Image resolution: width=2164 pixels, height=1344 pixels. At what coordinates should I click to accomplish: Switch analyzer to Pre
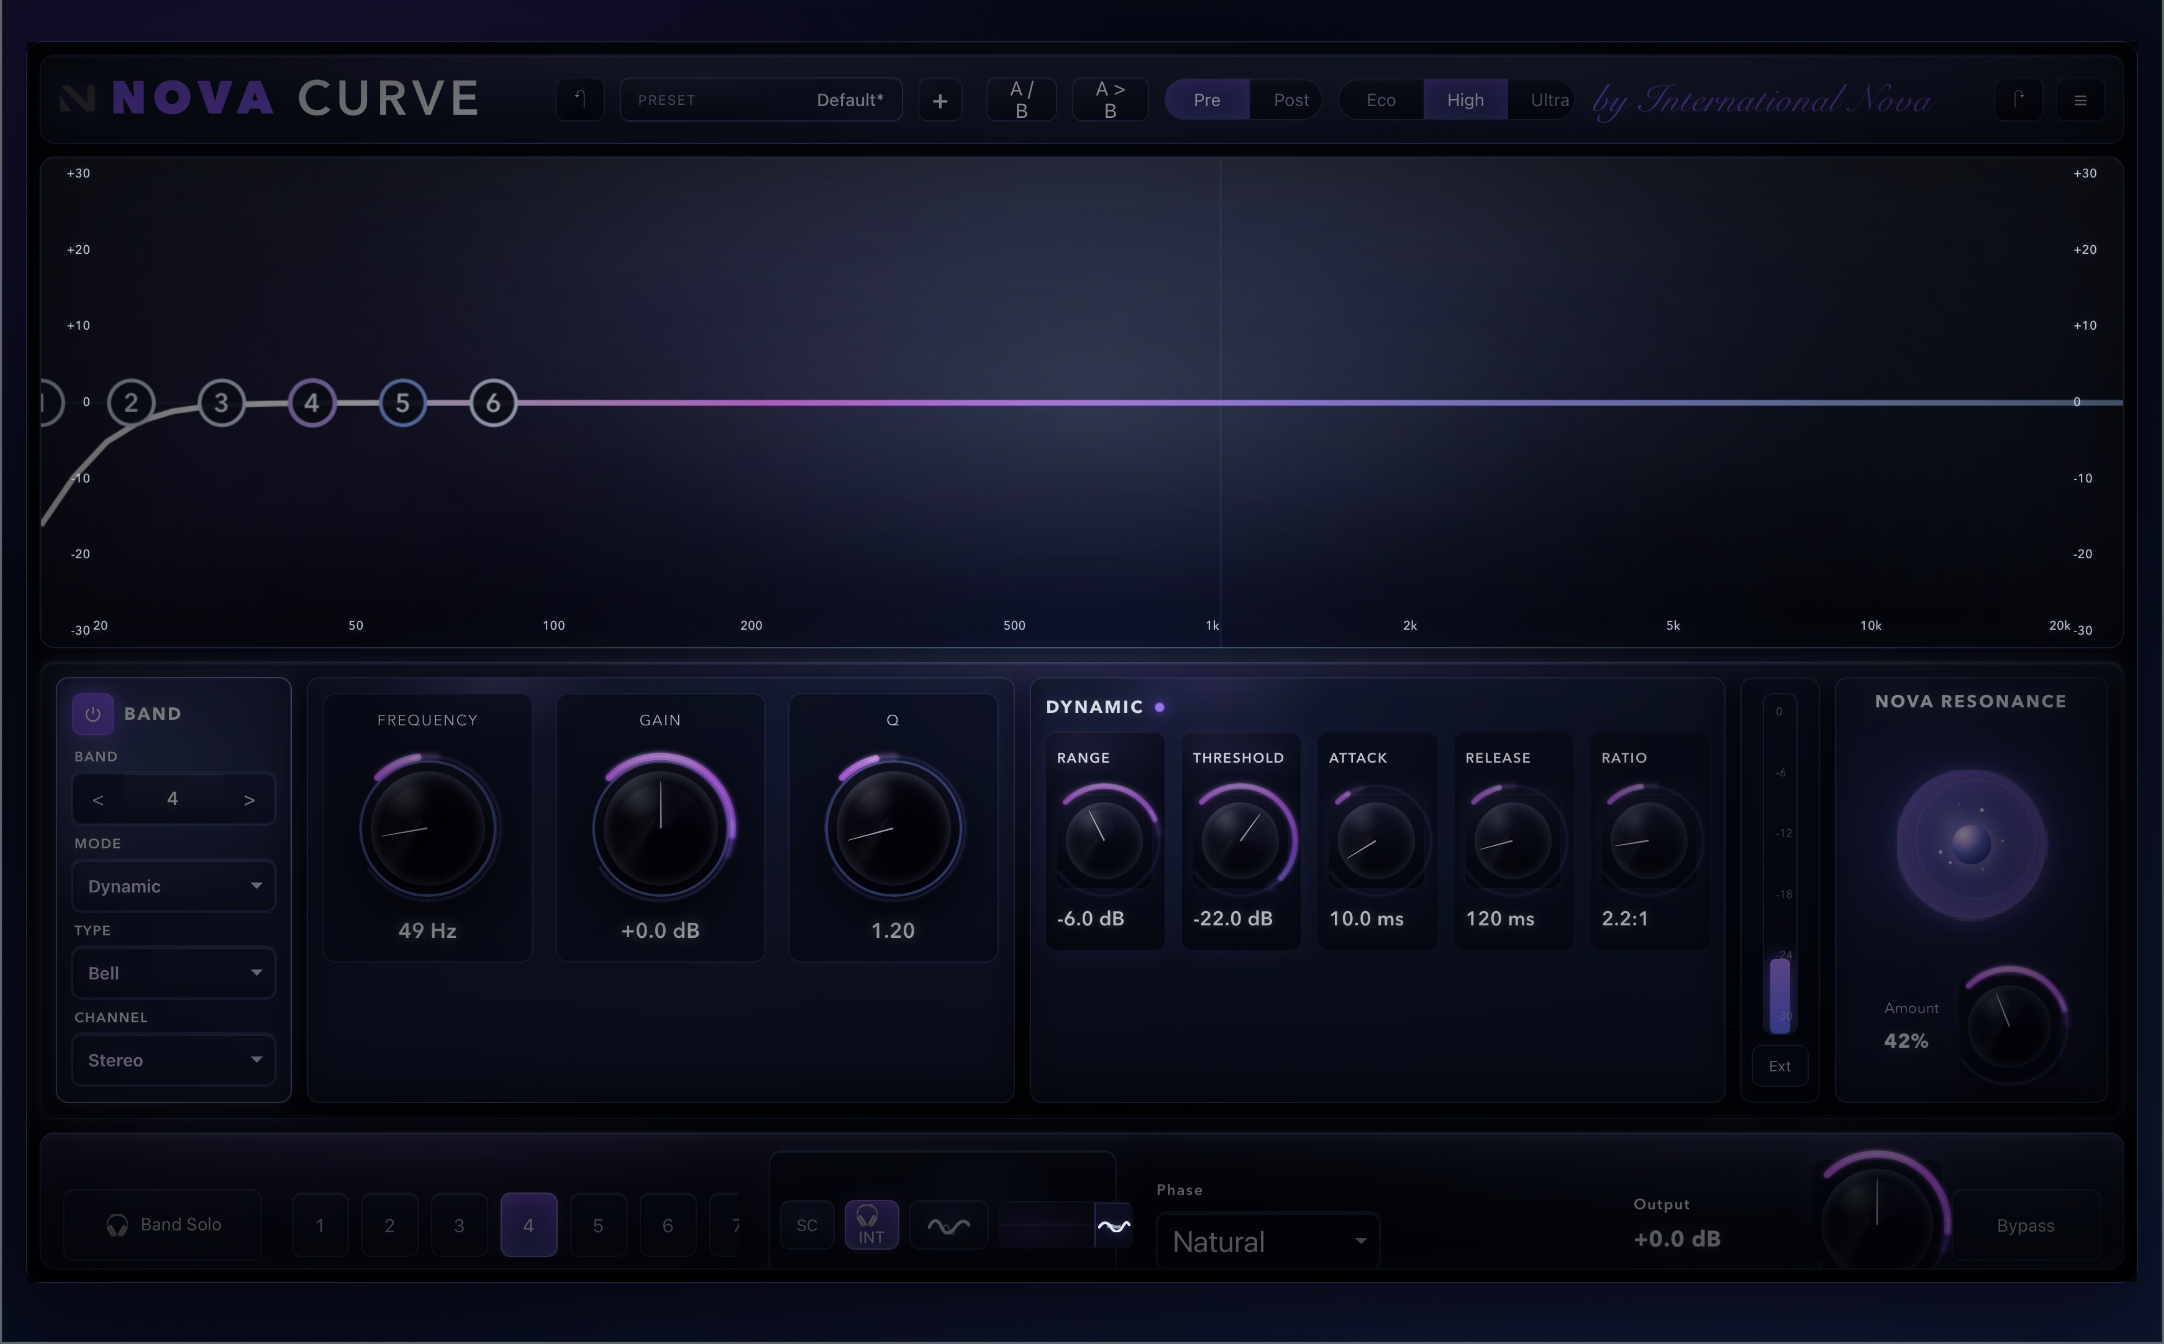(x=1207, y=100)
